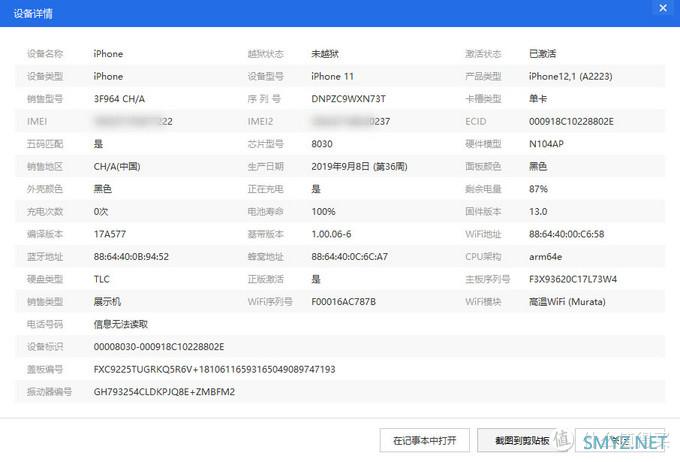Select cellular address 88:64:40:0C:6C:A7
The image size is (680, 462).
click(350, 257)
